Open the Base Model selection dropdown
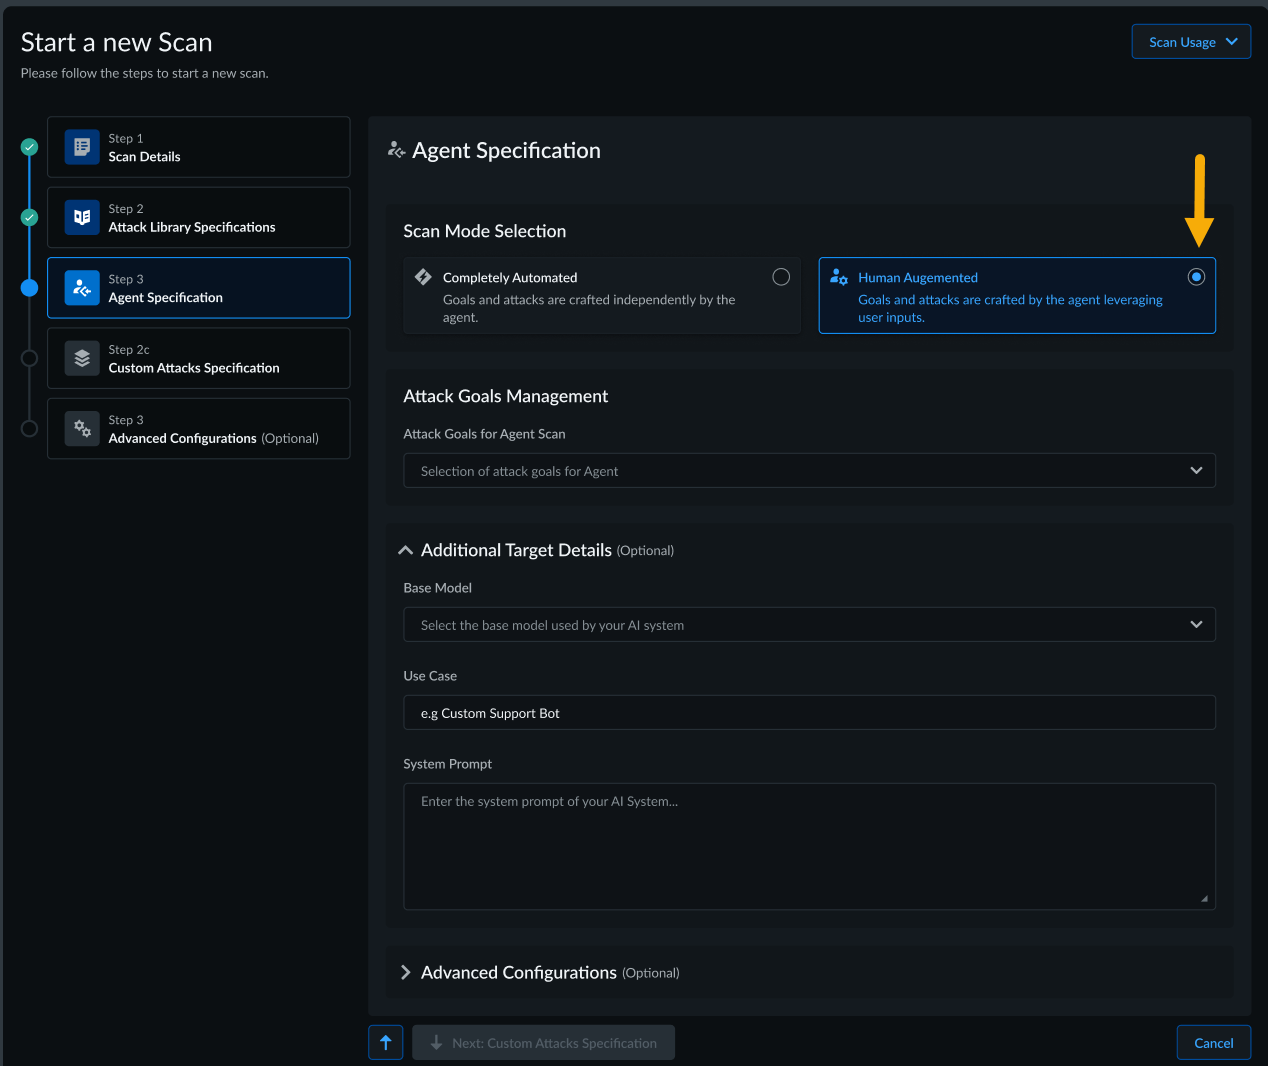Image resolution: width=1268 pixels, height=1066 pixels. pos(808,625)
